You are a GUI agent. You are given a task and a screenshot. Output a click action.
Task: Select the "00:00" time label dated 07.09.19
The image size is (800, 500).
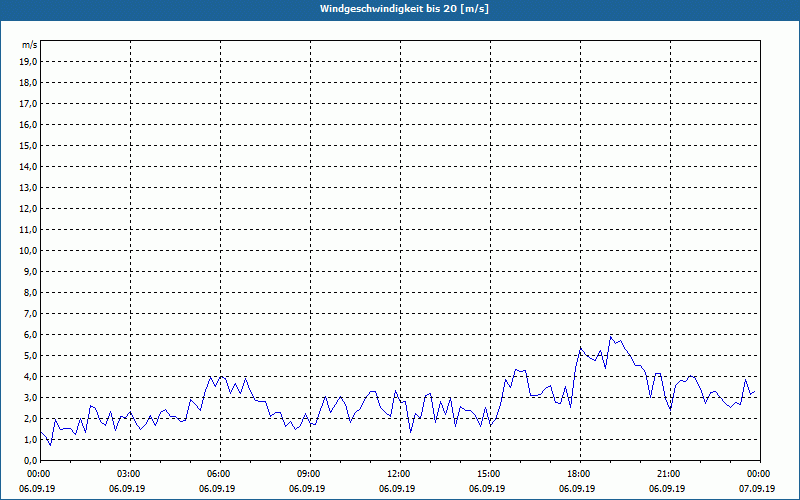pos(759,474)
